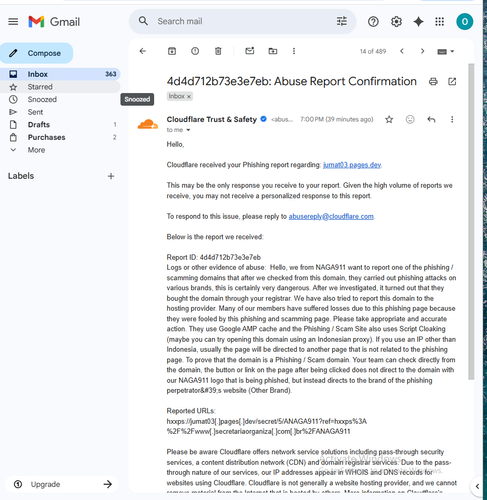
Task: Click the 14 of 489 counter
Action: 373,51
